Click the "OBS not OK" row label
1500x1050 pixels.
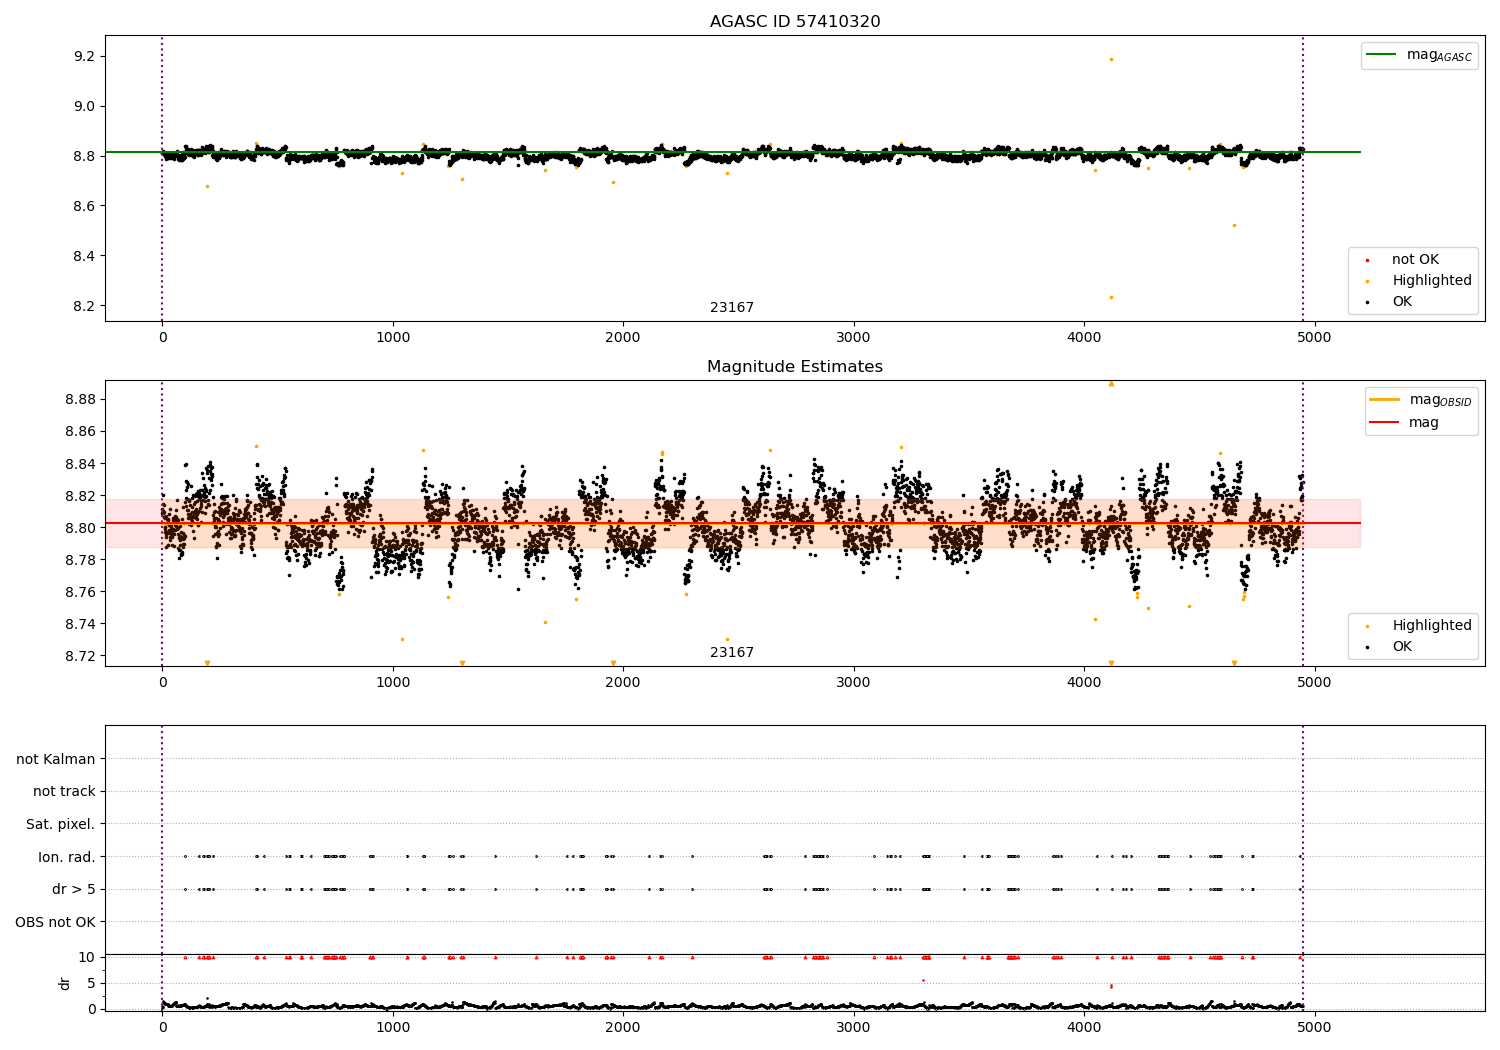[x=56, y=922]
